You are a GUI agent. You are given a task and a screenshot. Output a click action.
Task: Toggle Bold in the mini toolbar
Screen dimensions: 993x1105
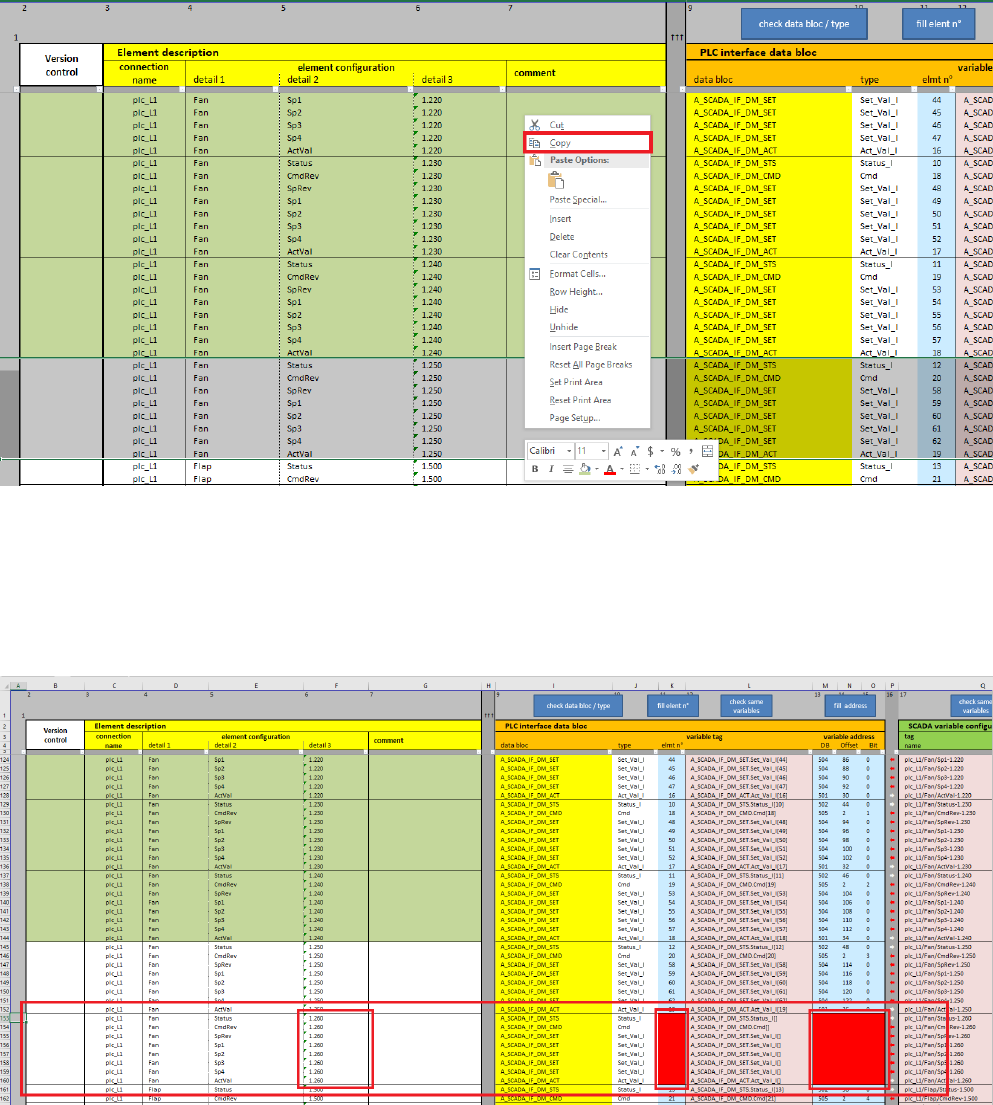click(535, 469)
